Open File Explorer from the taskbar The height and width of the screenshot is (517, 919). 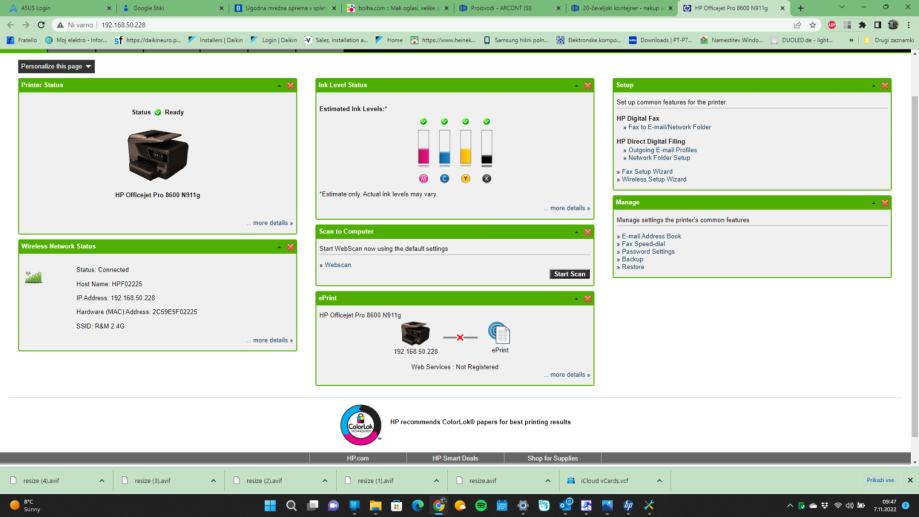(x=375, y=505)
